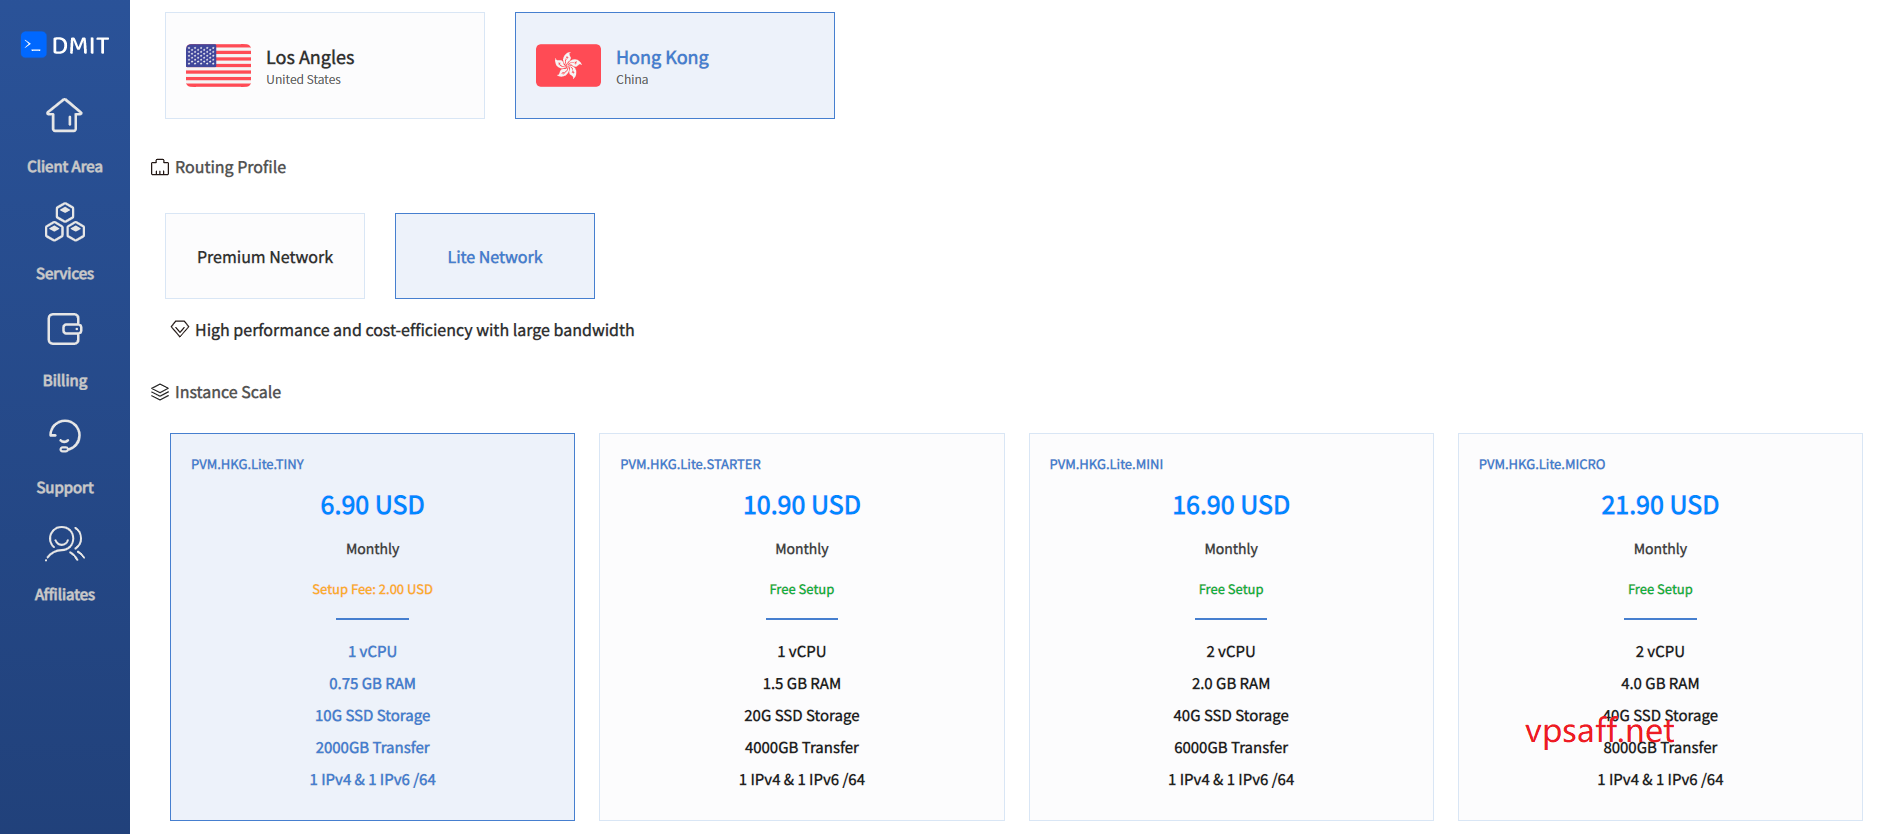Choose Premium Network routing profile

tap(265, 256)
